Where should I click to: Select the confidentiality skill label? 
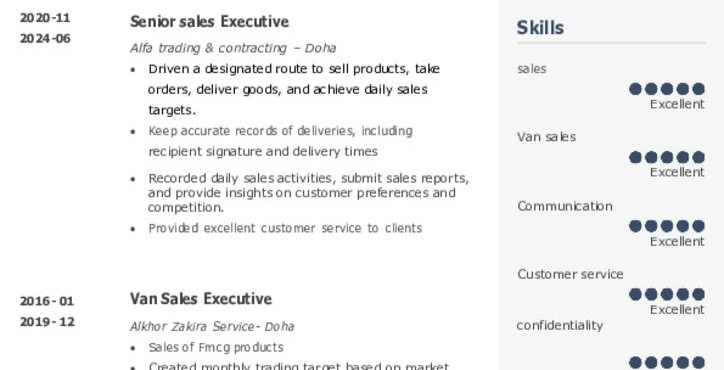click(x=560, y=326)
